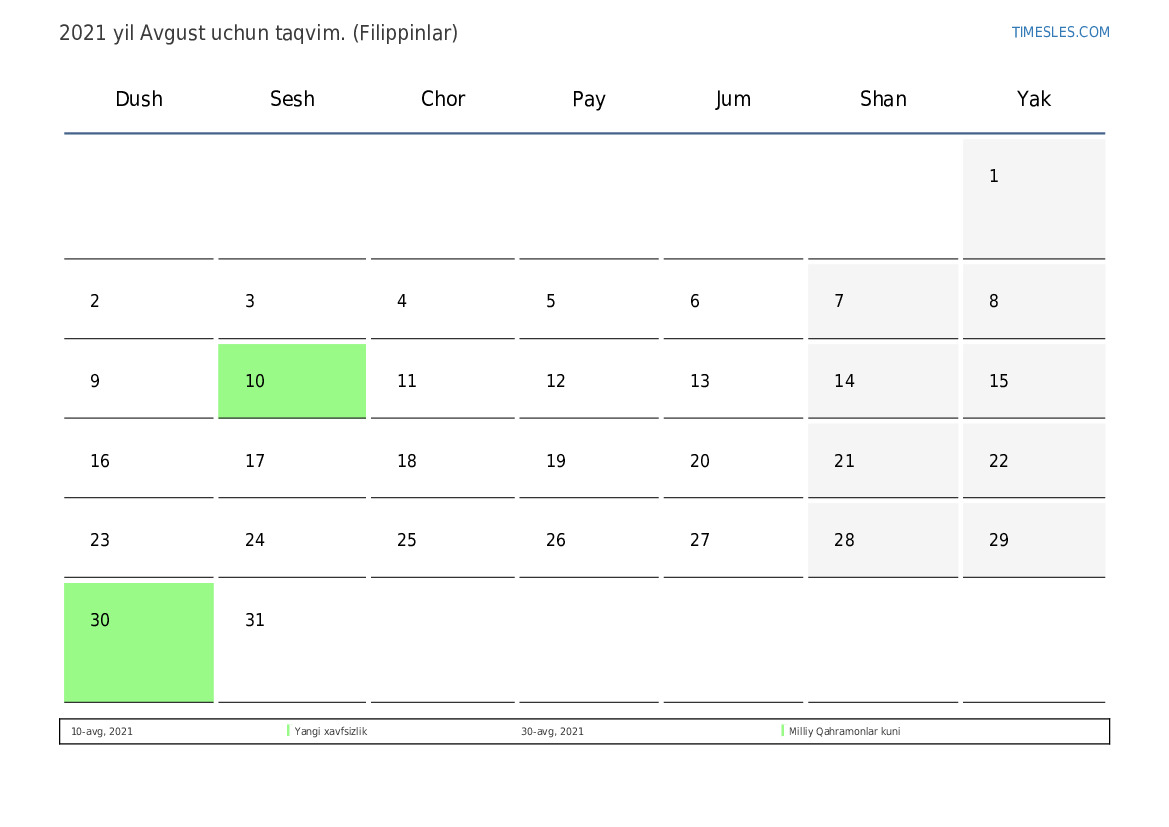
Task: Click the Sesh weekday header
Action: (x=292, y=99)
